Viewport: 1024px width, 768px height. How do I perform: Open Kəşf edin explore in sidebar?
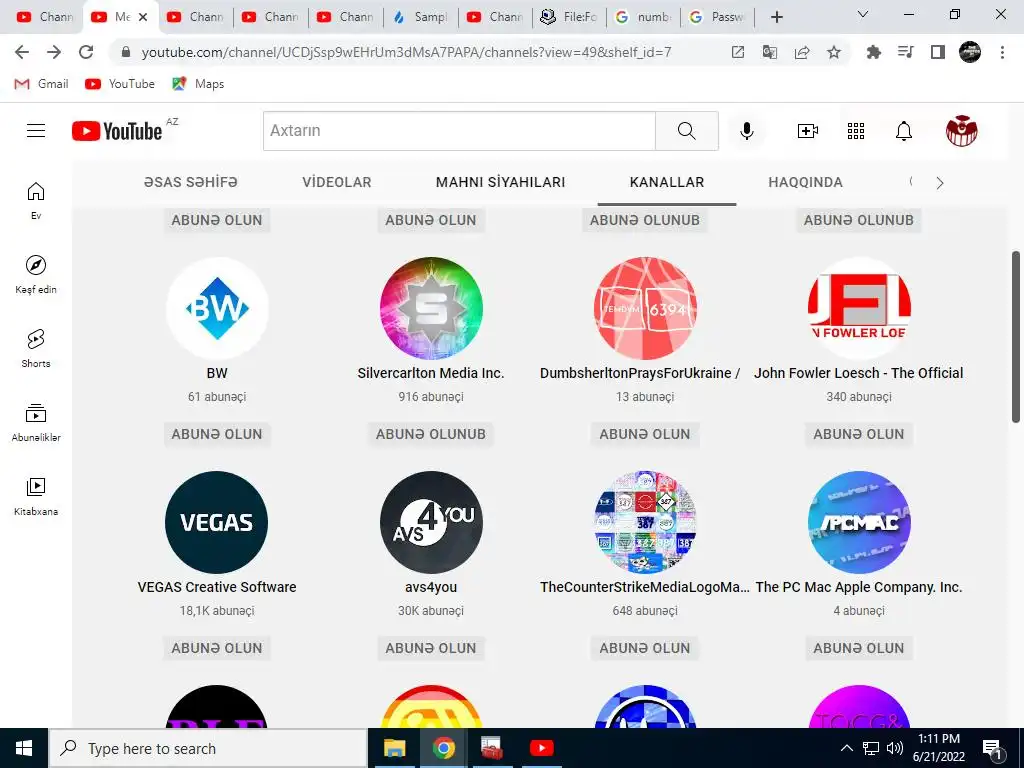(36, 274)
